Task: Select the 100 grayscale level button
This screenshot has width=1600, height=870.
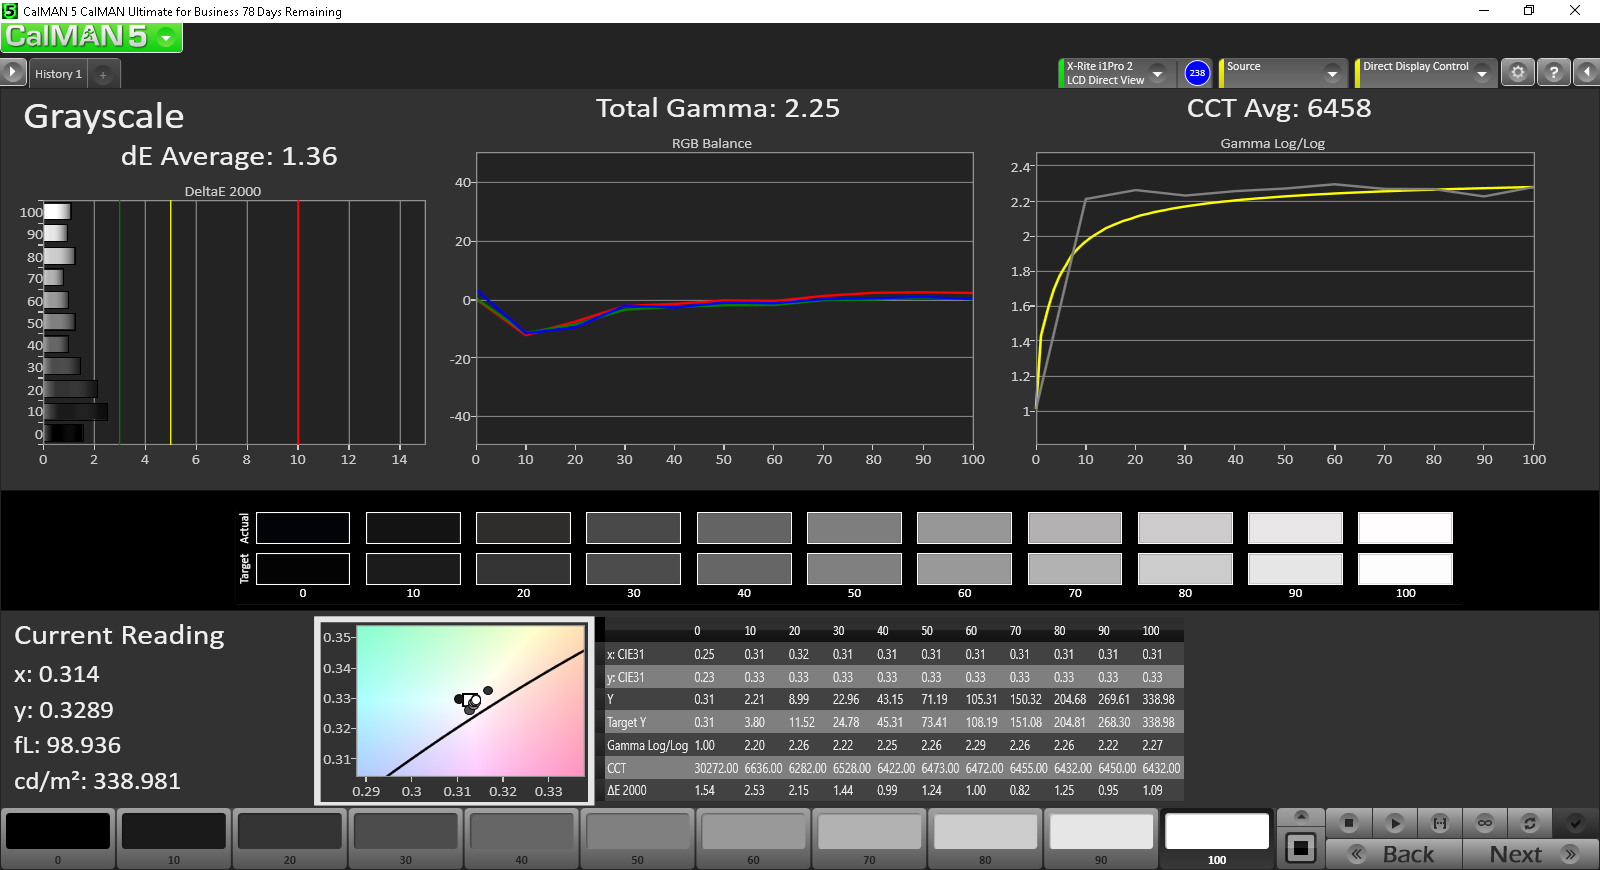Action: (x=1217, y=838)
